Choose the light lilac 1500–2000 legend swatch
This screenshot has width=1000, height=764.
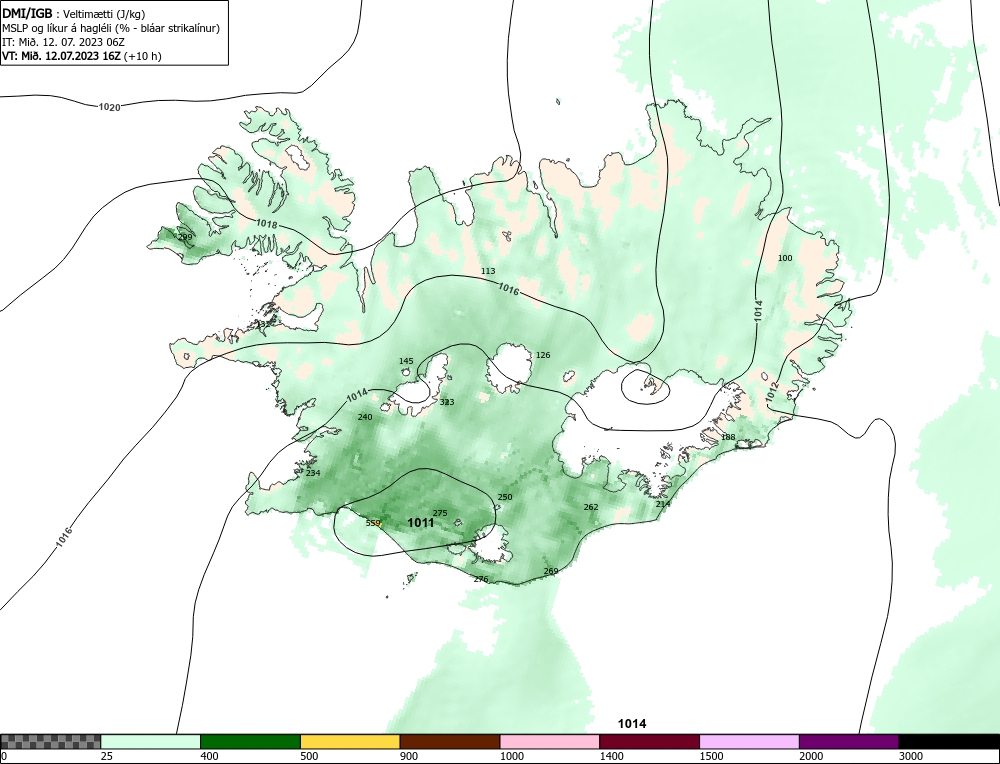point(749,742)
